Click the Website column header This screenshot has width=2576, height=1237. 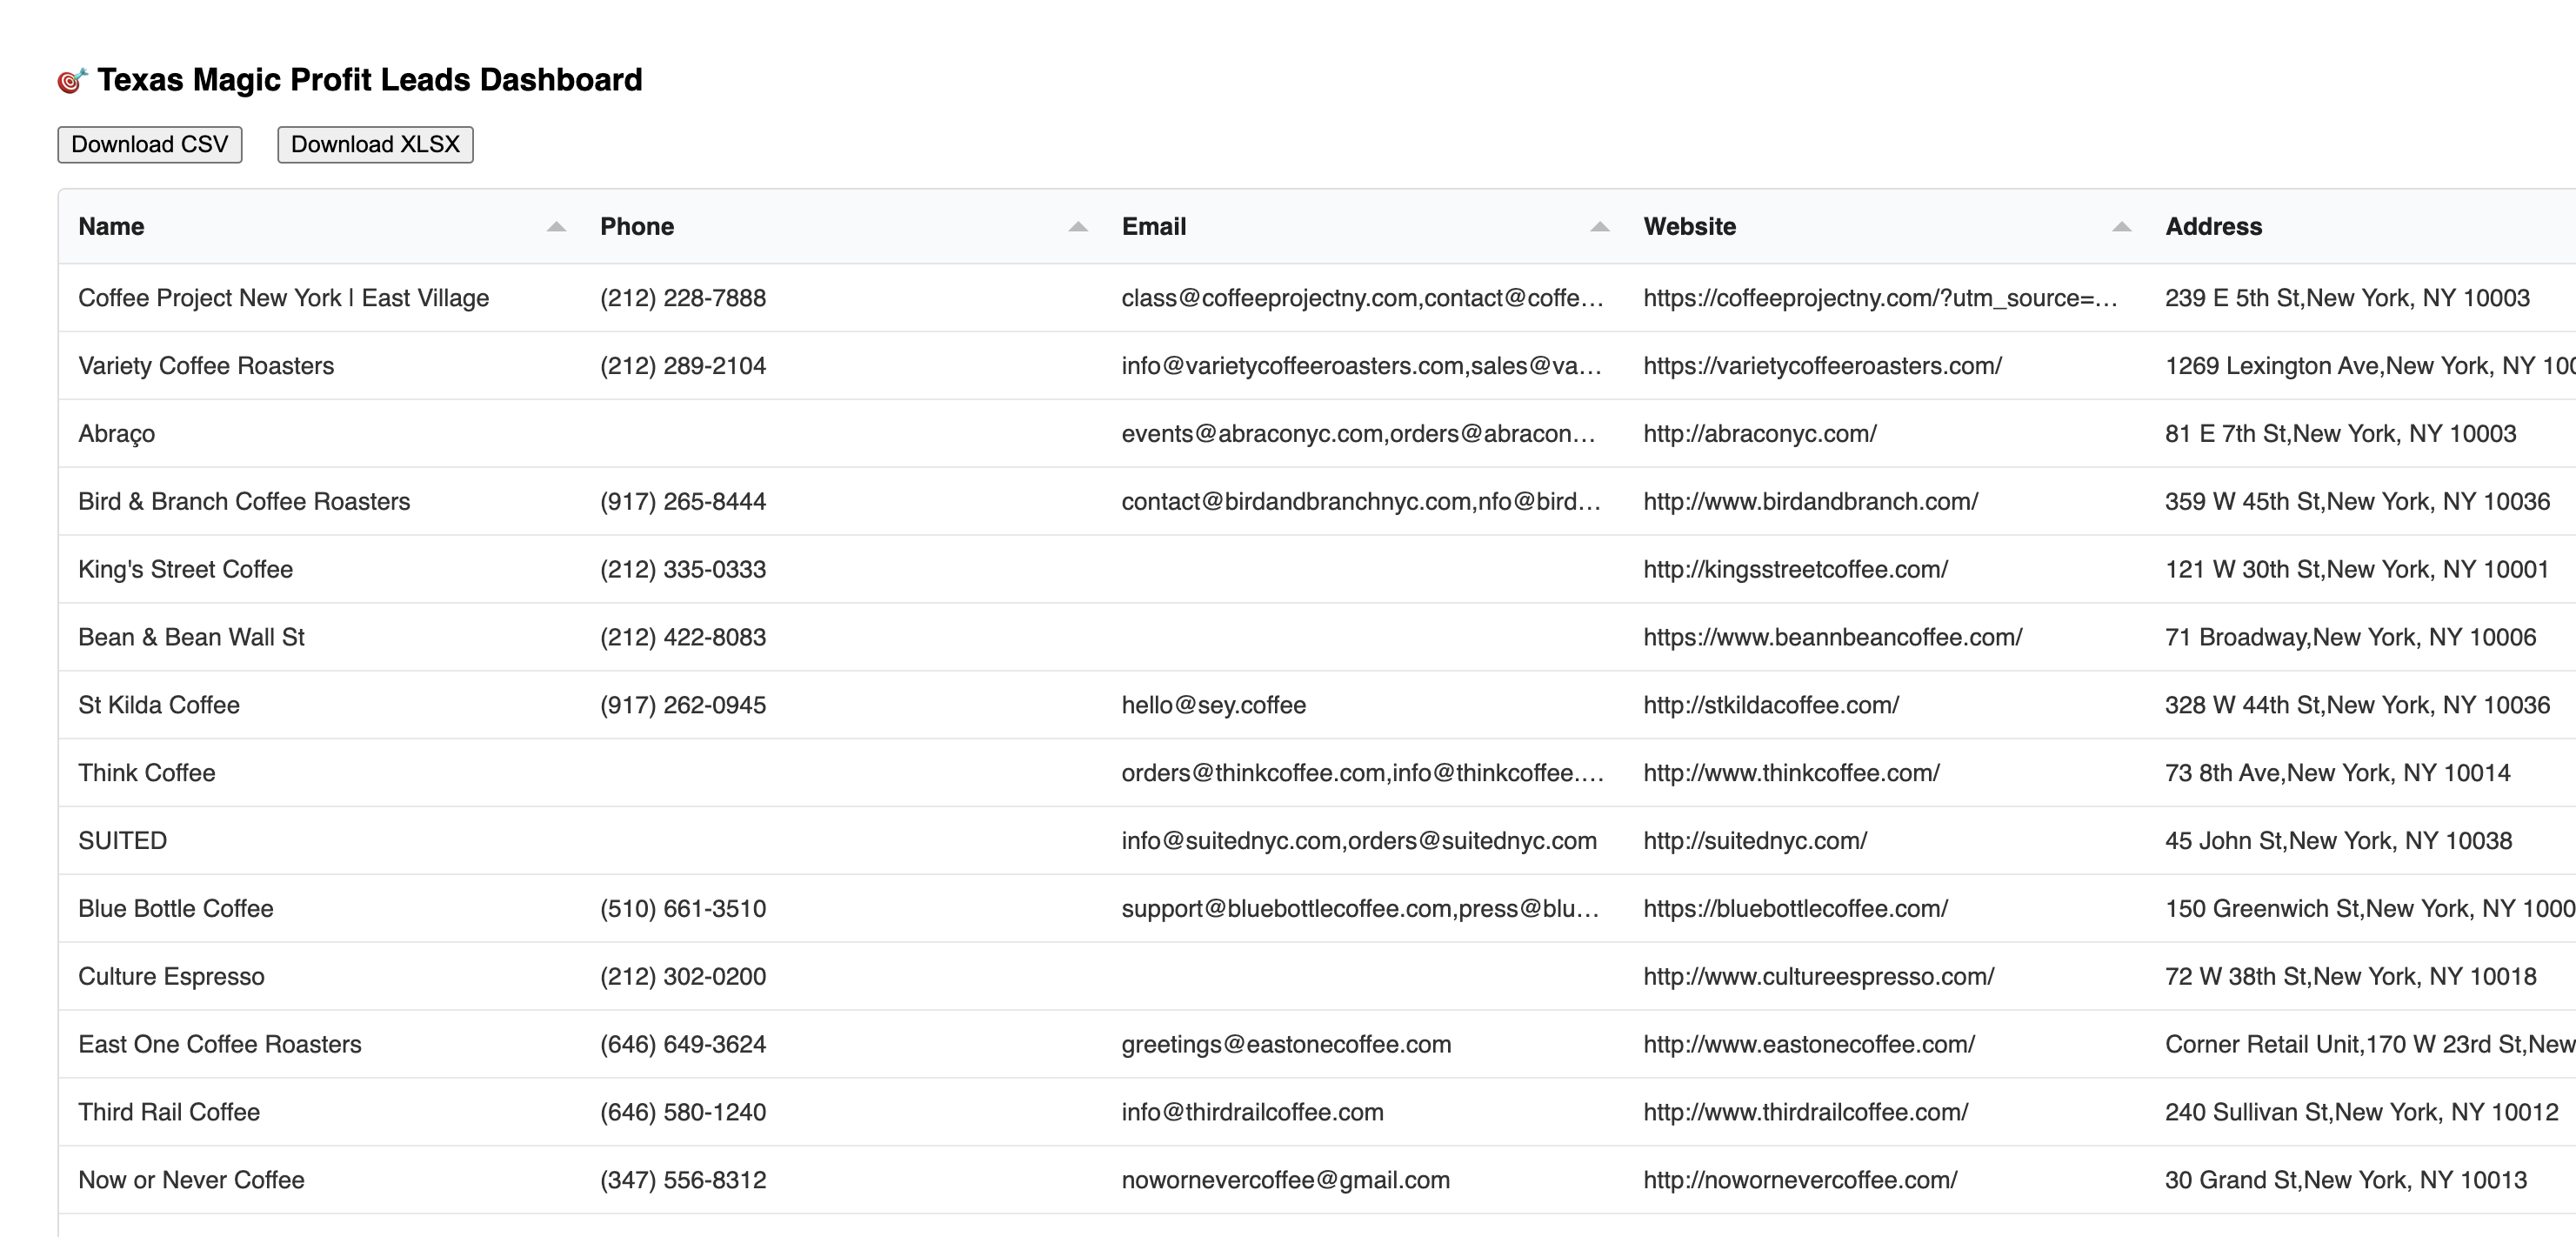[1885, 227]
